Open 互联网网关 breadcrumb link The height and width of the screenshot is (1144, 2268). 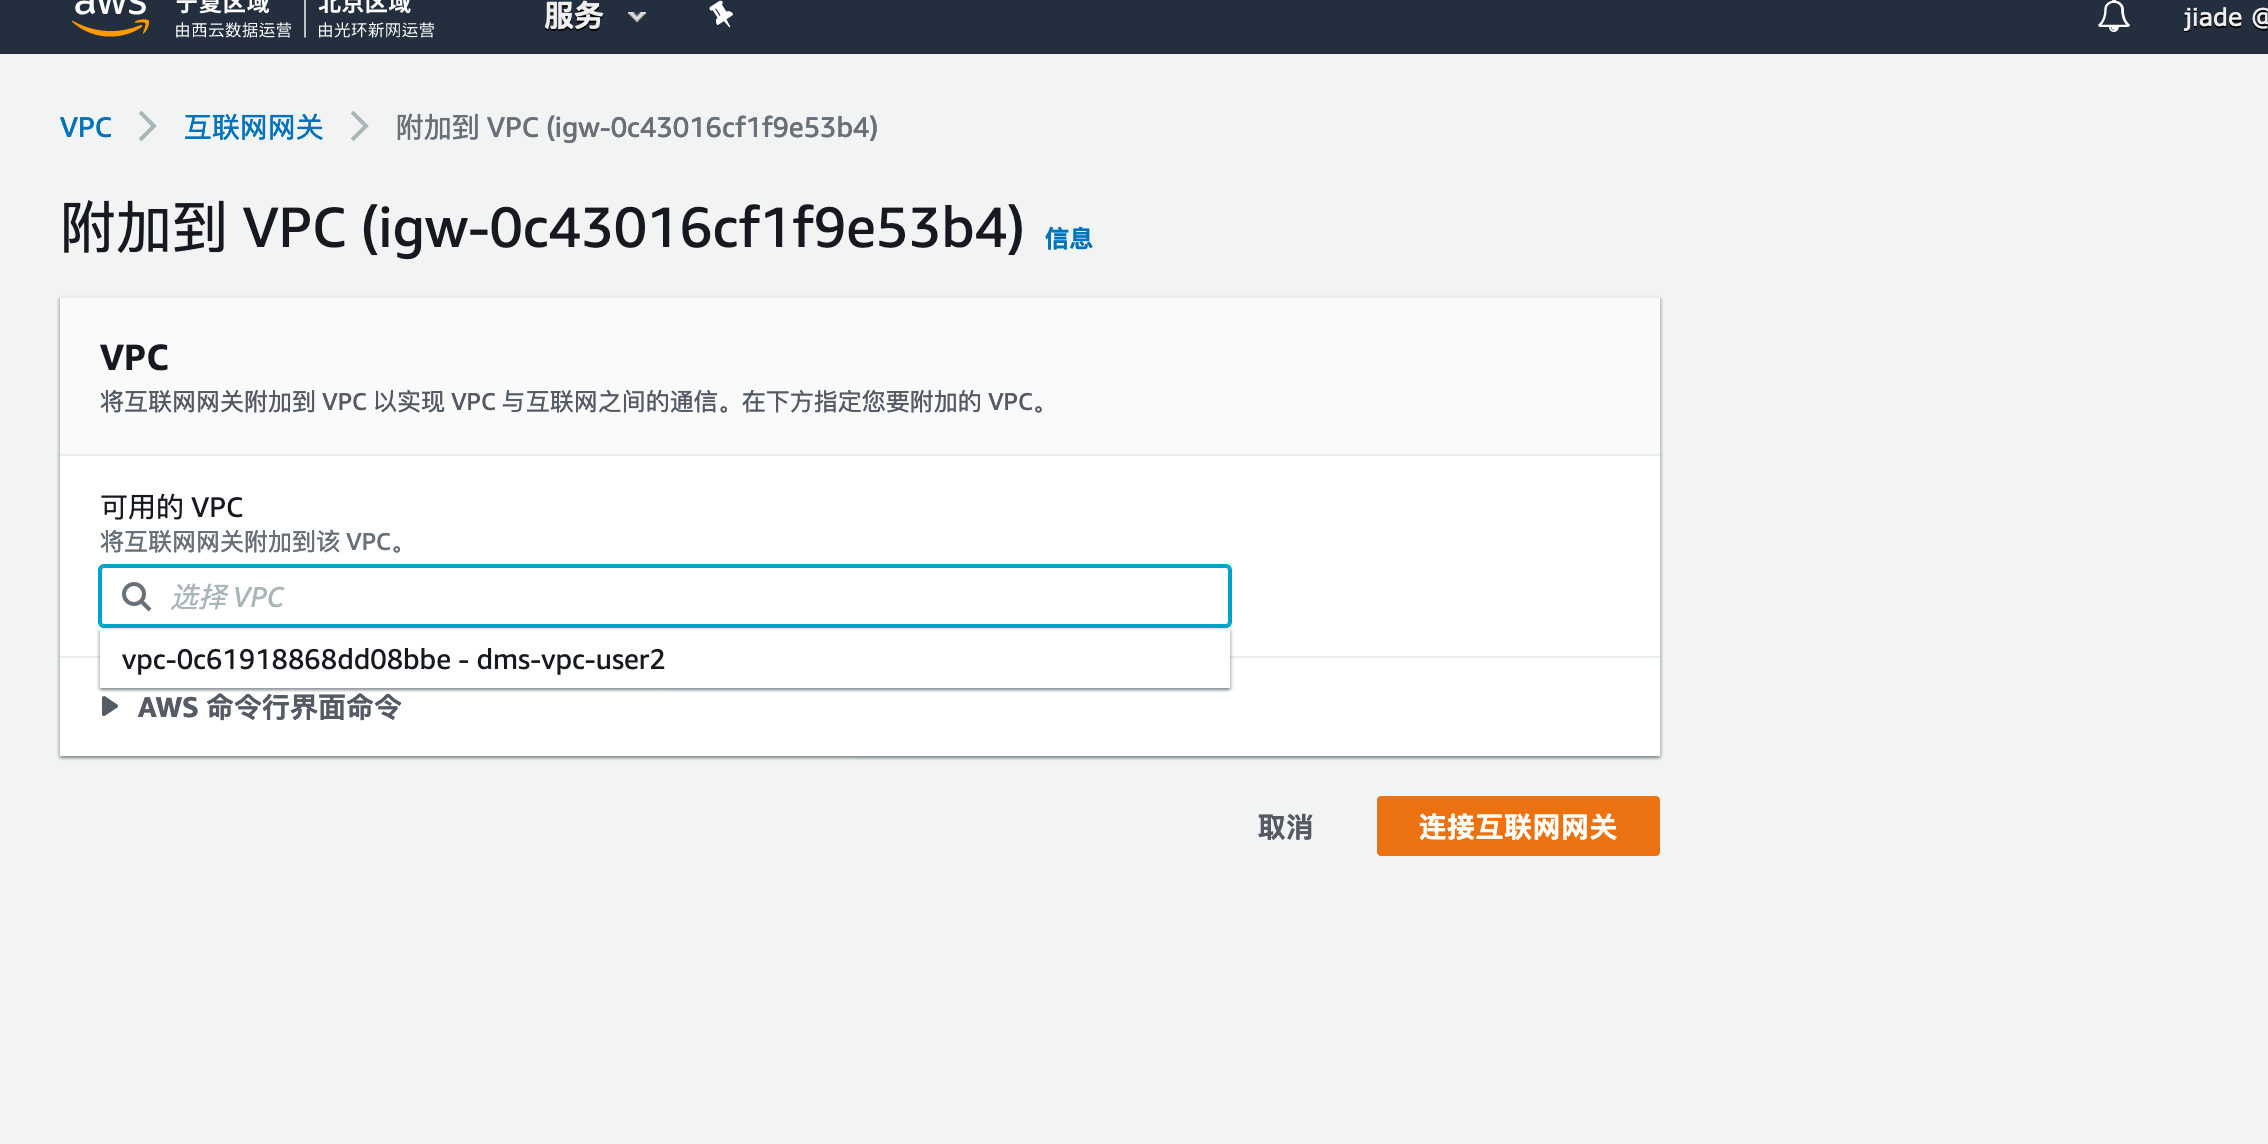[254, 127]
